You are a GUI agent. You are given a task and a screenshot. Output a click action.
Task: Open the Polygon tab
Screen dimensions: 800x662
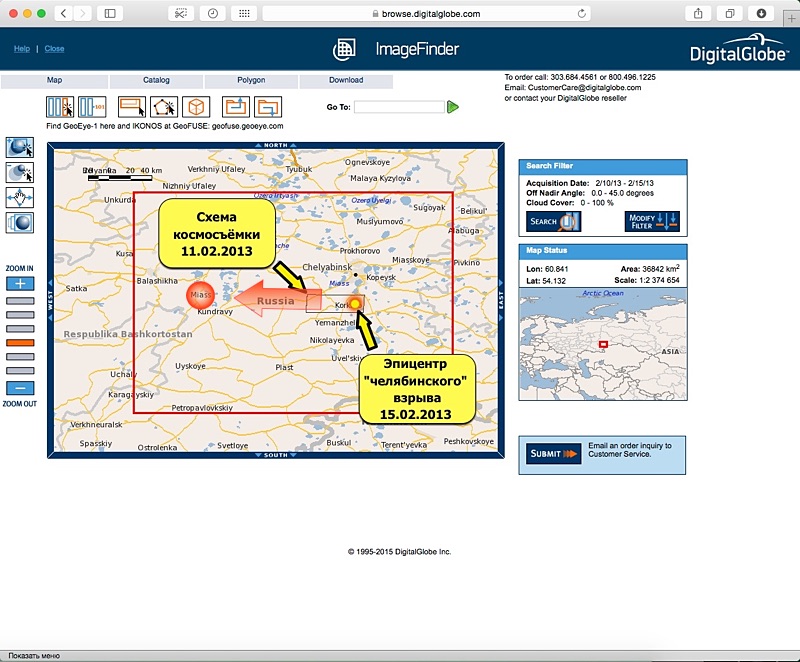[x=251, y=81]
